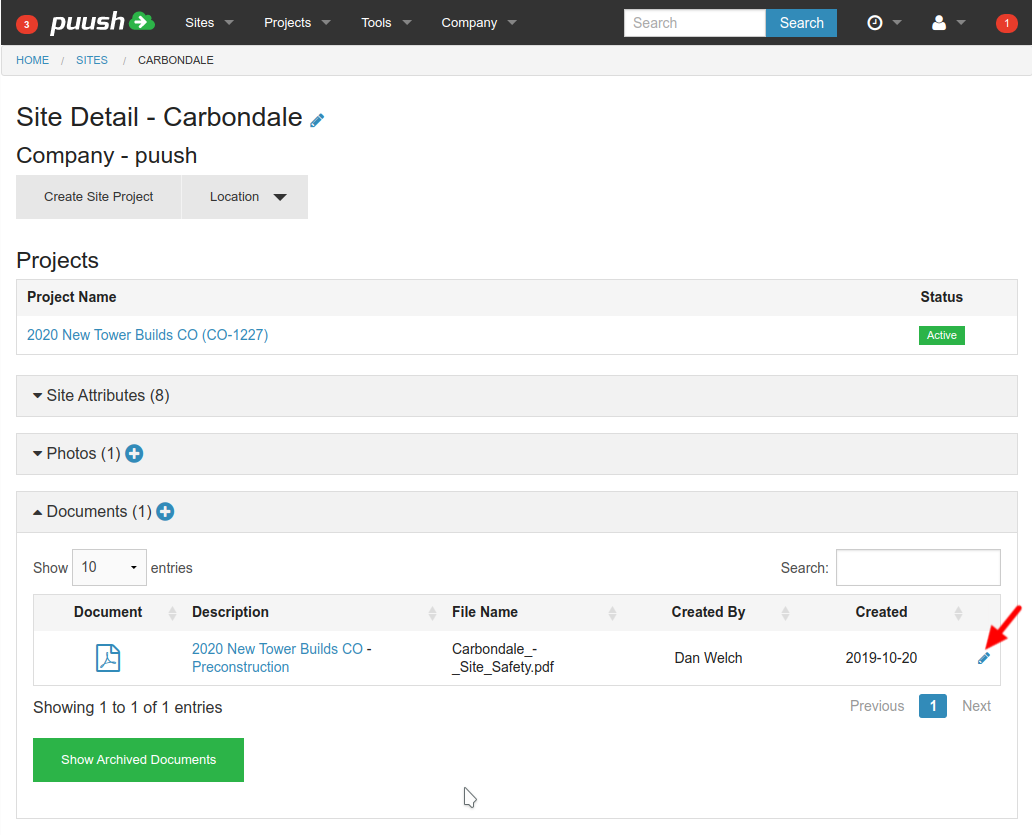Click the plus icon to add a photo
This screenshot has height=835, width=1032.
point(134,454)
